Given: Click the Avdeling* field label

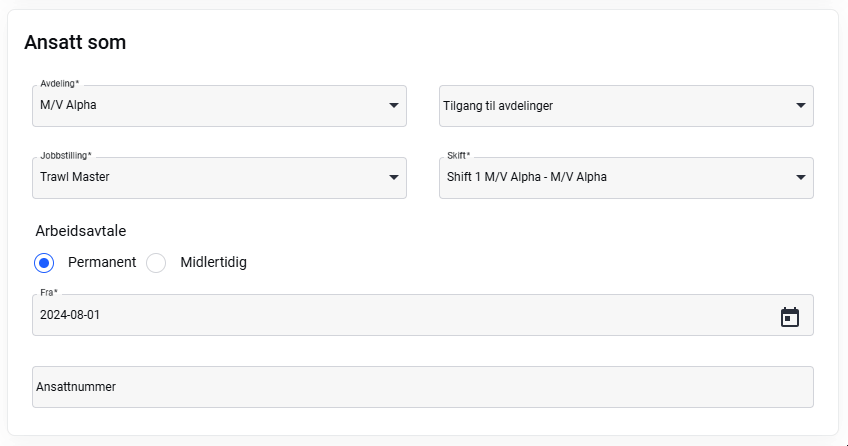Looking at the screenshot, I should (59, 83).
